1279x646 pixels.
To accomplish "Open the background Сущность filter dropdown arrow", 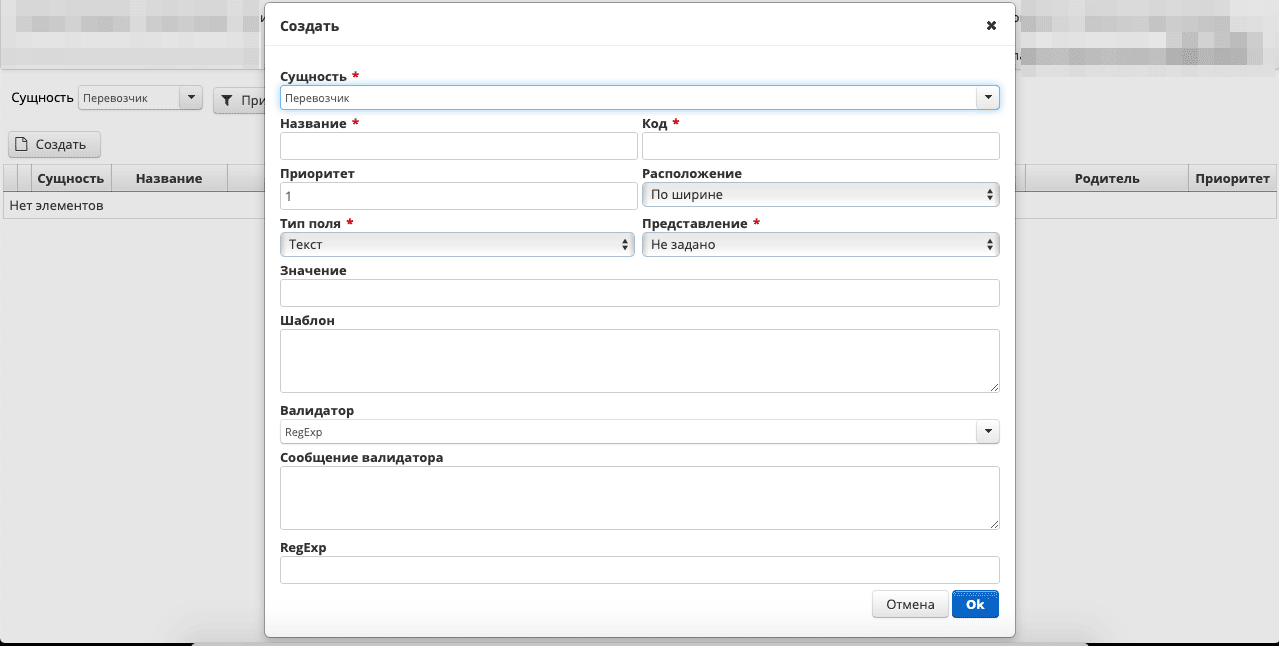I will (190, 98).
